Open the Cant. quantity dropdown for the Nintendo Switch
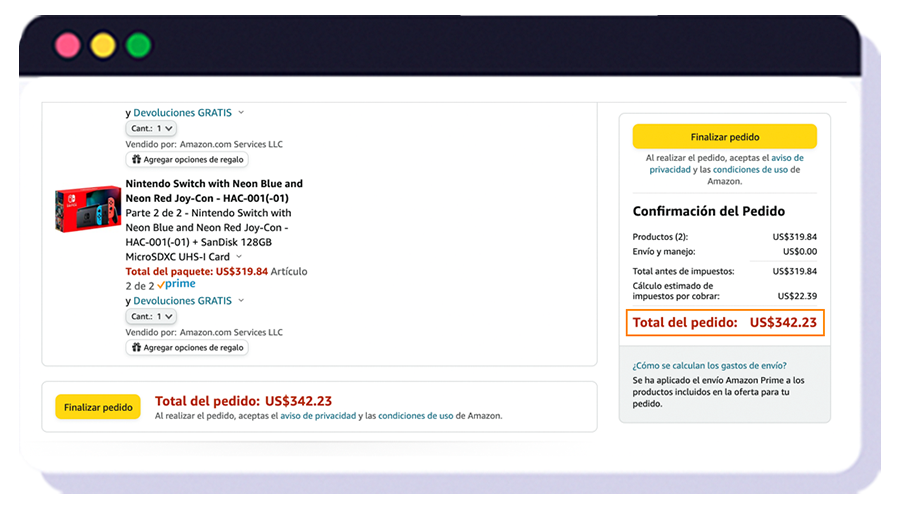Screen dimensions: 900x518 pos(151,316)
